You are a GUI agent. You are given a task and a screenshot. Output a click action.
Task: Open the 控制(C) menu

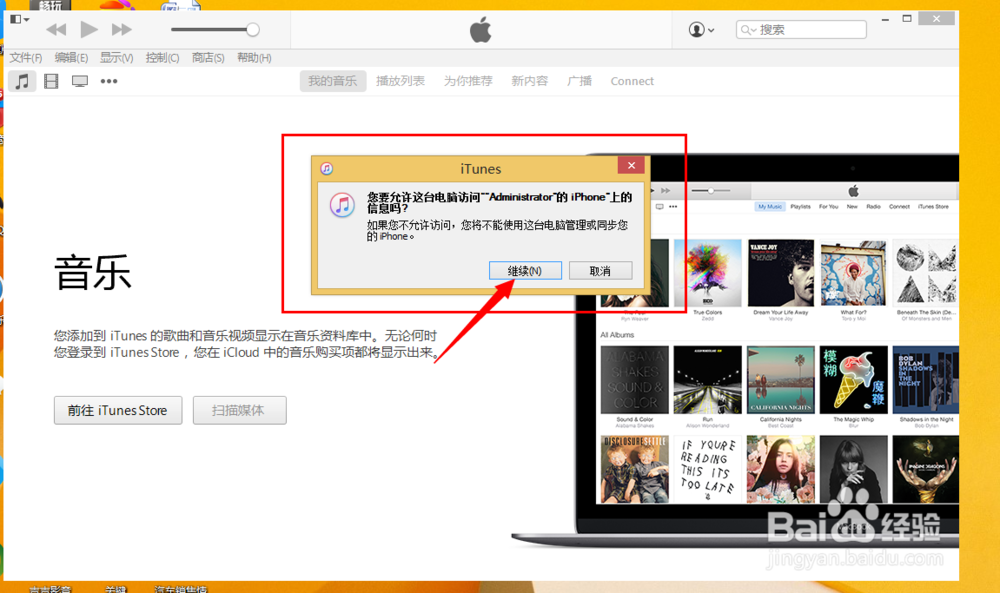162,58
